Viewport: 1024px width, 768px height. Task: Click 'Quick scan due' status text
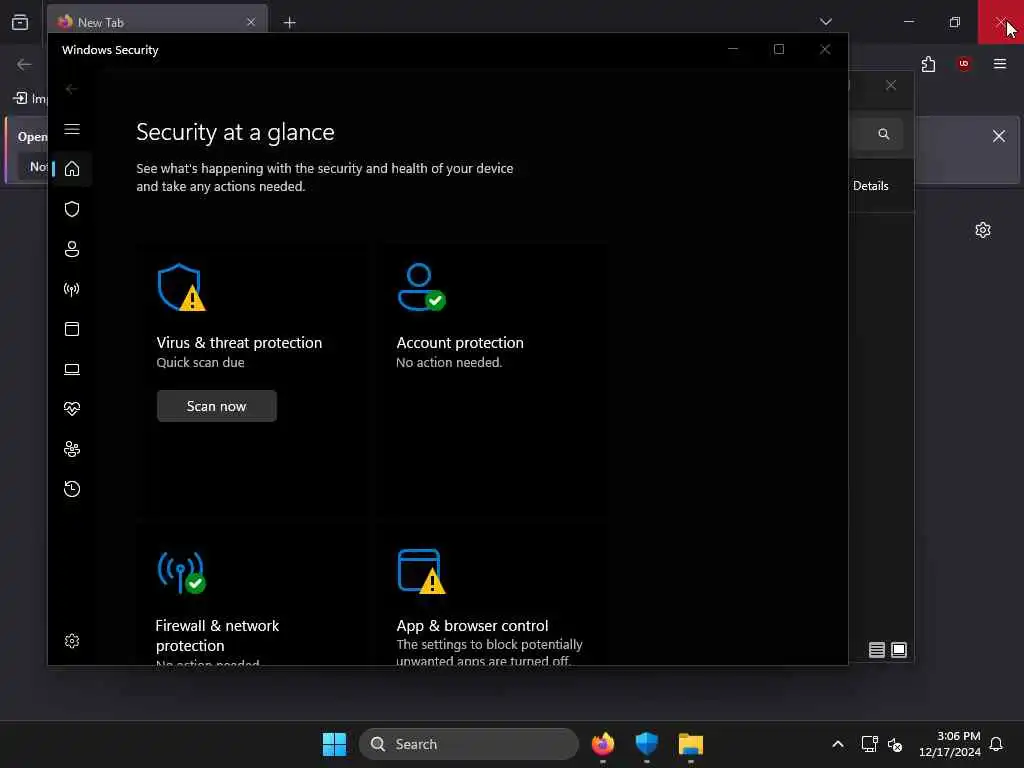coord(200,362)
